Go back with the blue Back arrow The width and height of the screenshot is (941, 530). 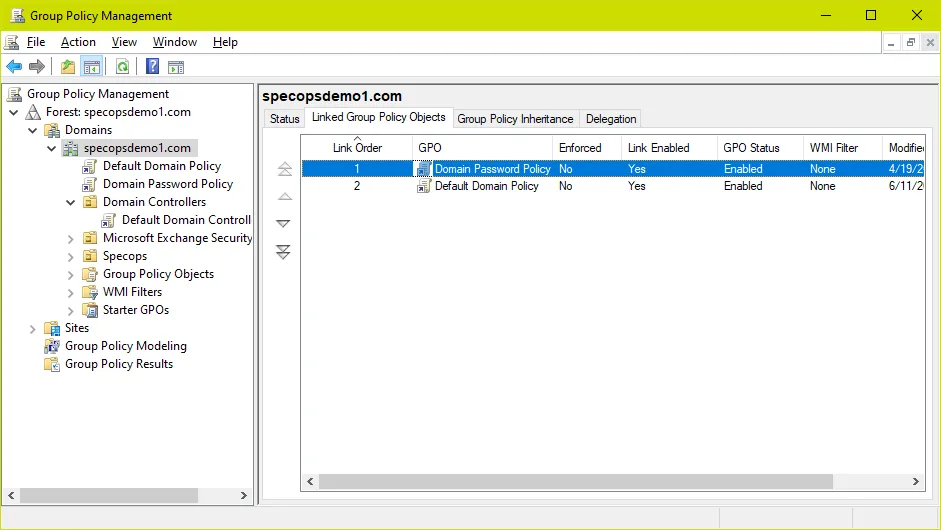point(14,67)
